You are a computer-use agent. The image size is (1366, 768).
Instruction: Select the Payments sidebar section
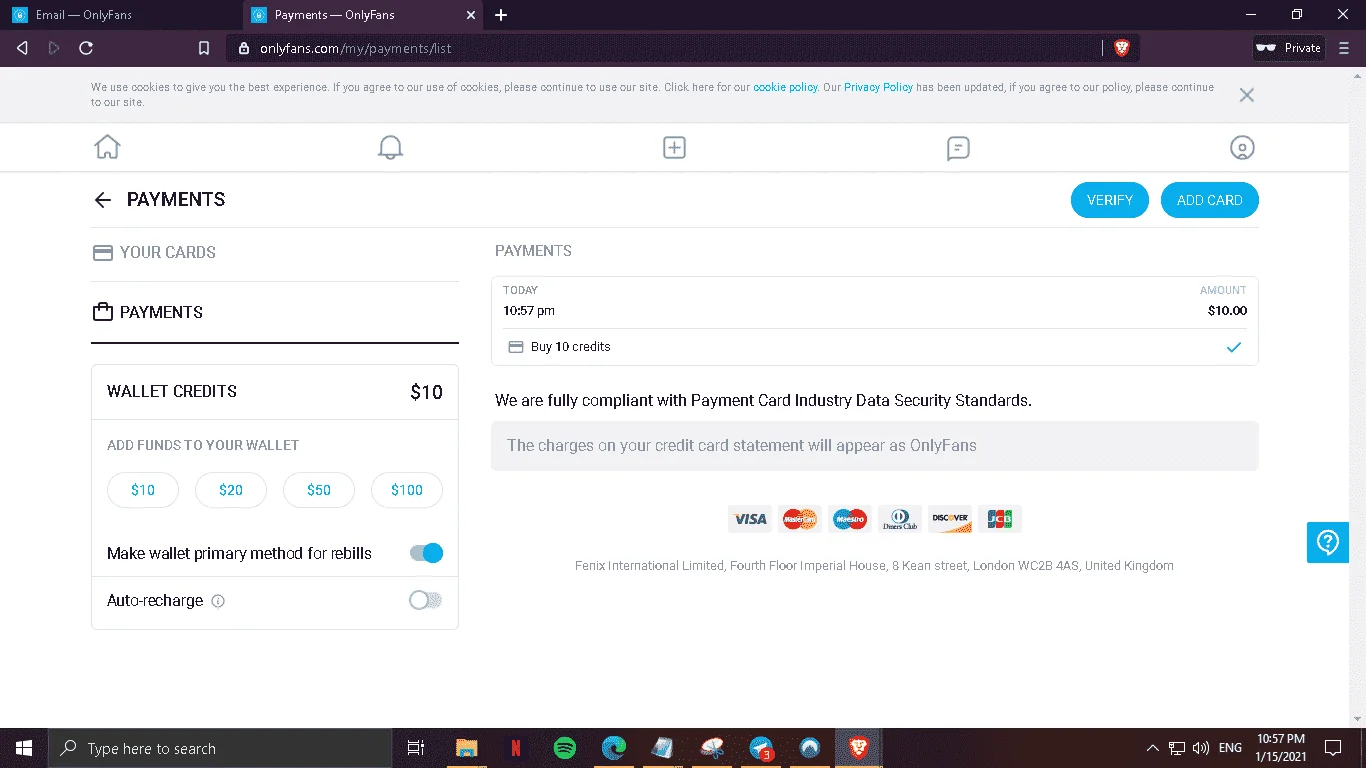(275, 313)
